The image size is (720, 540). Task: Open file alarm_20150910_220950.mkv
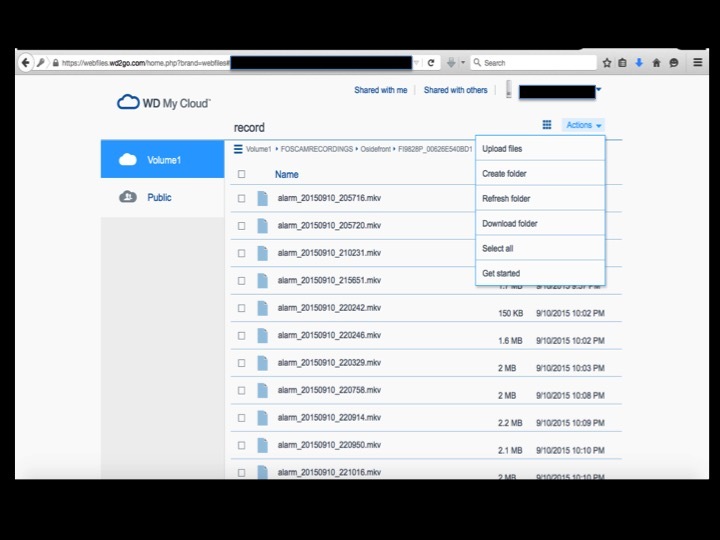tap(329, 445)
